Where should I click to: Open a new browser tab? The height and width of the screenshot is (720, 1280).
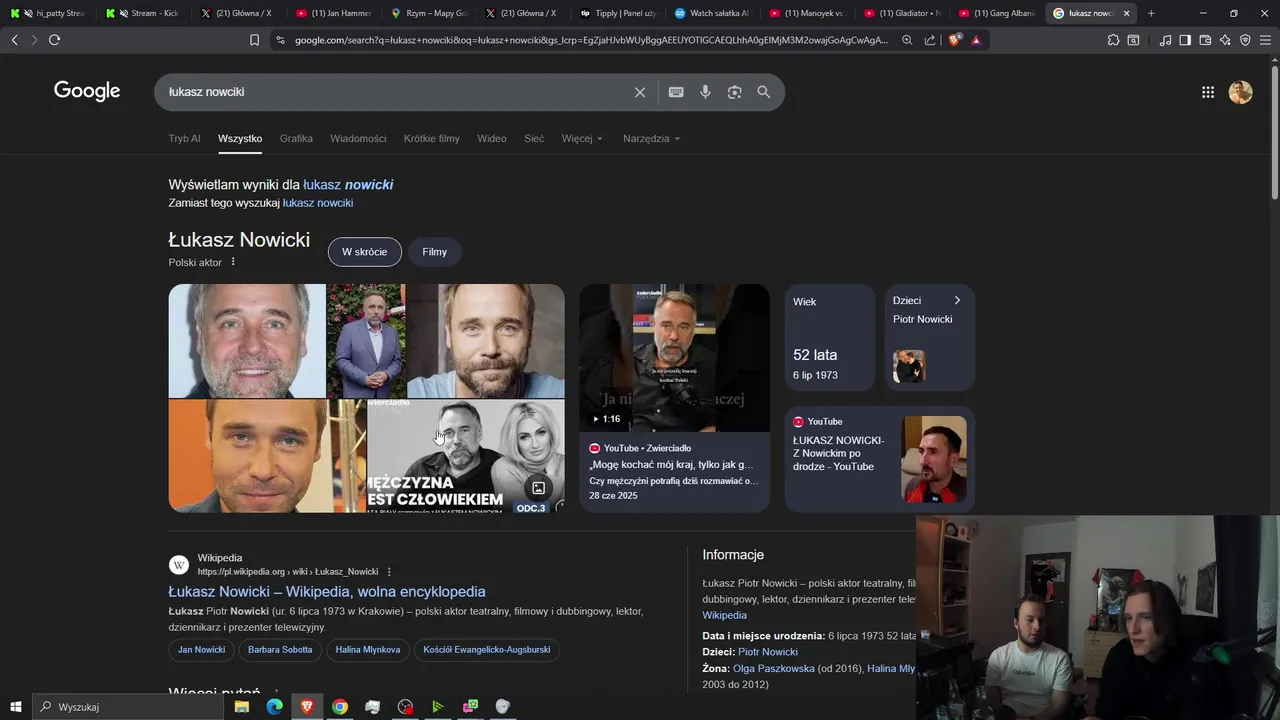click(x=1151, y=13)
